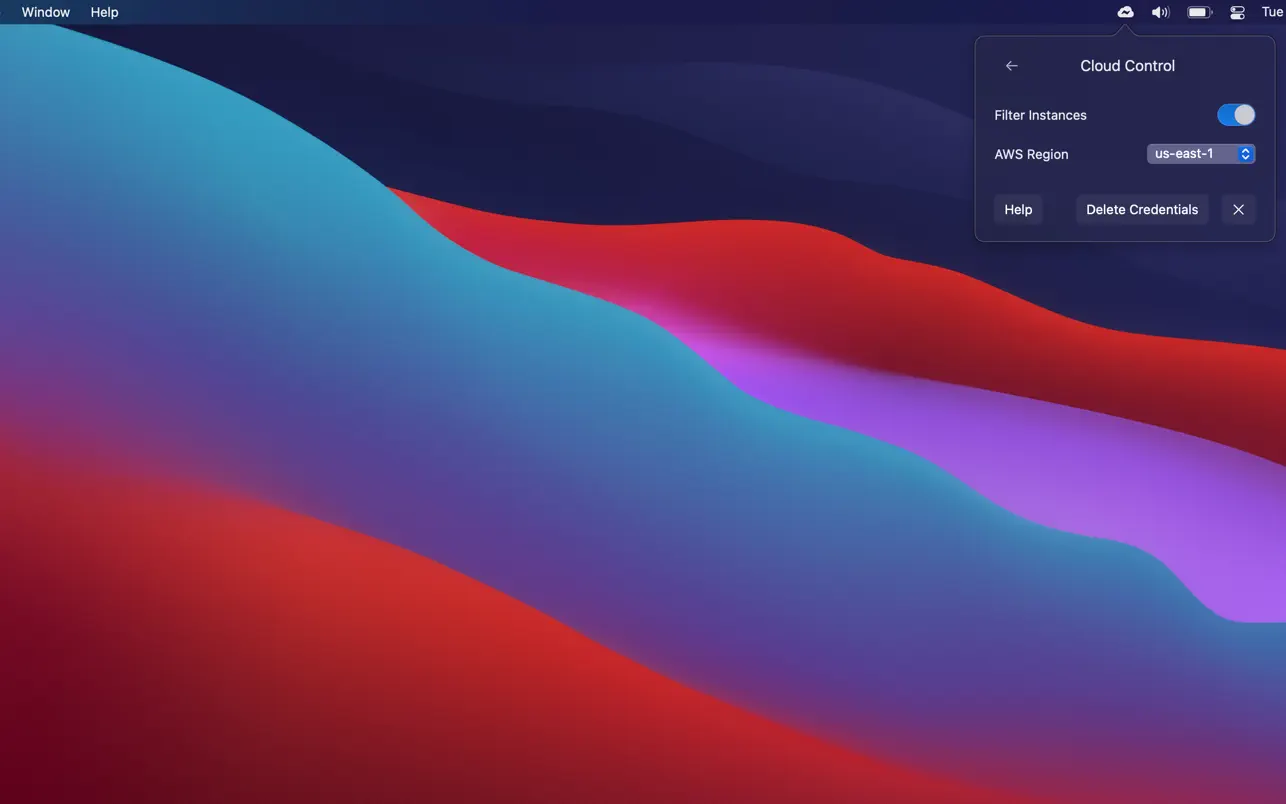Go back using the arrow in Cloud Control

point(1011,66)
